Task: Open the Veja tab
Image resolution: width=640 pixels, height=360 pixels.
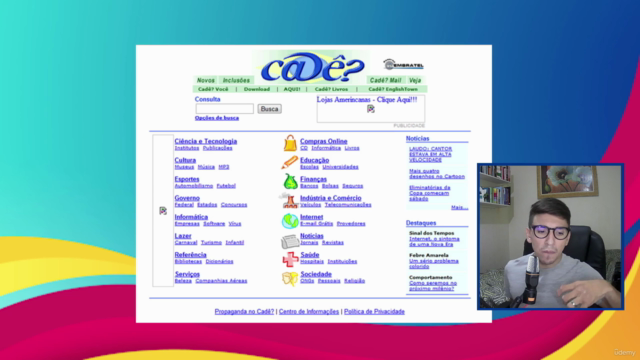Action: 415,80
